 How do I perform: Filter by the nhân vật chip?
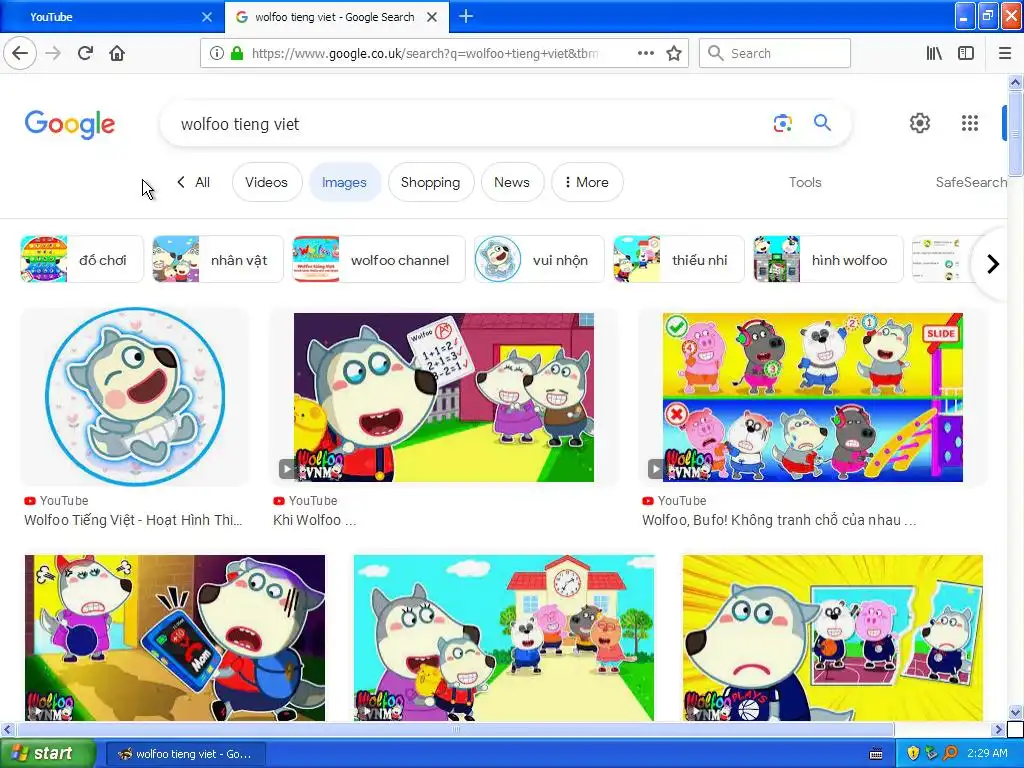[217, 259]
